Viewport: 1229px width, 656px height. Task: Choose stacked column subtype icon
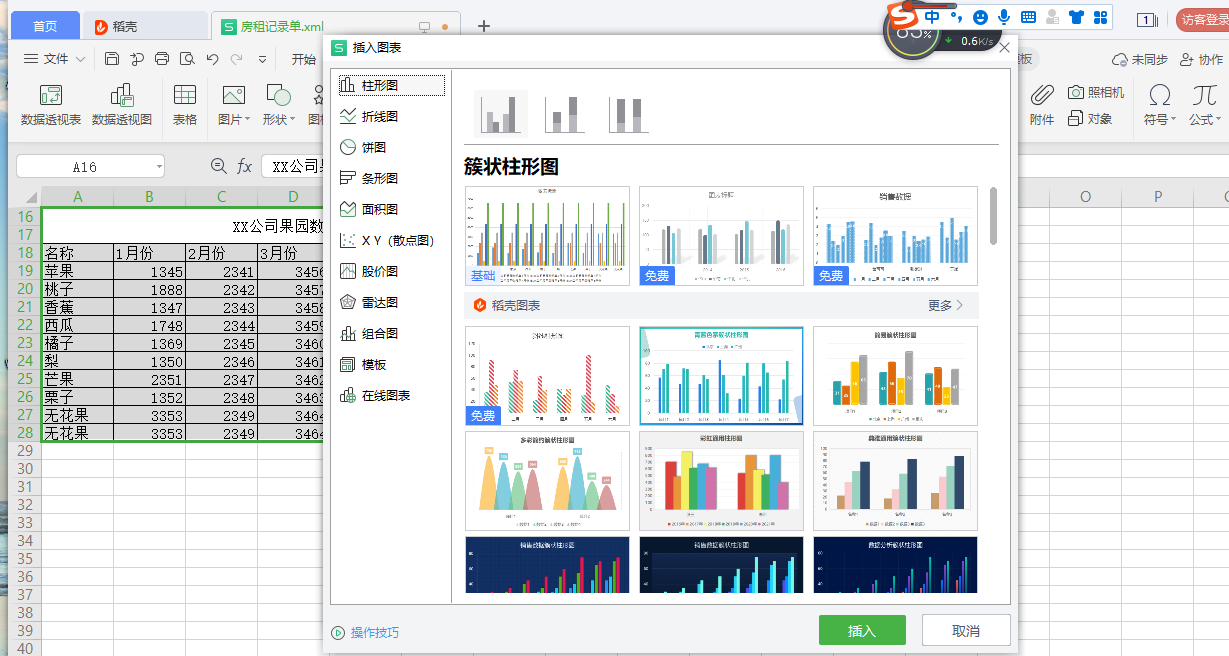565,114
